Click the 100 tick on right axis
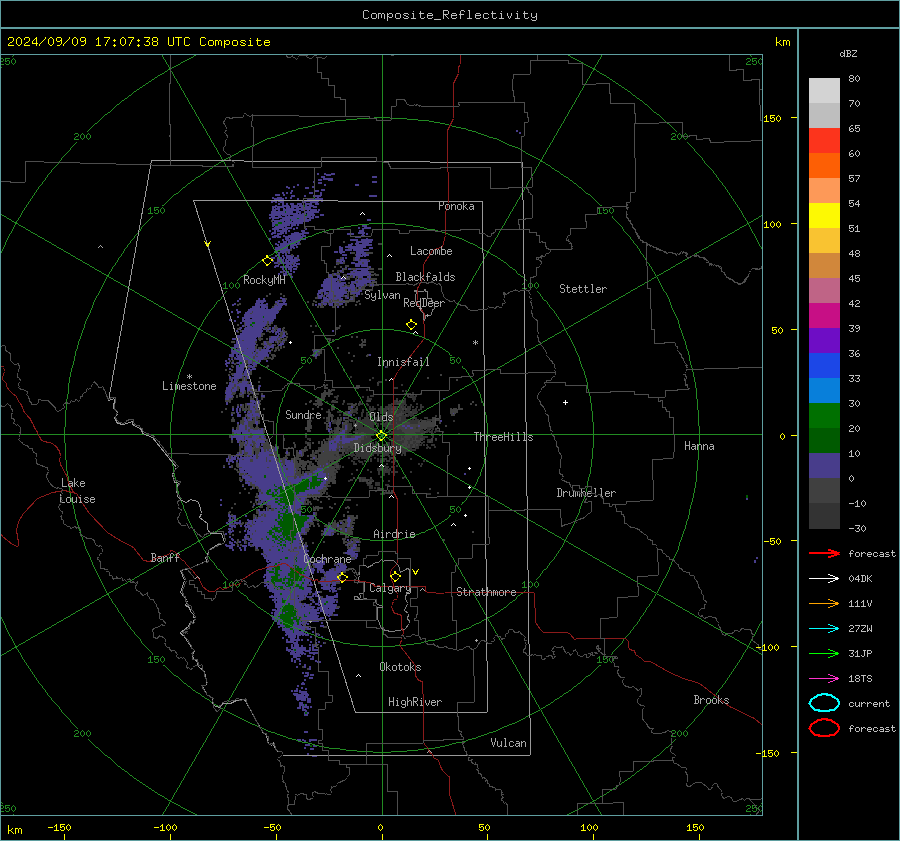The height and width of the screenshot is (841, 900). pos(772,224)
